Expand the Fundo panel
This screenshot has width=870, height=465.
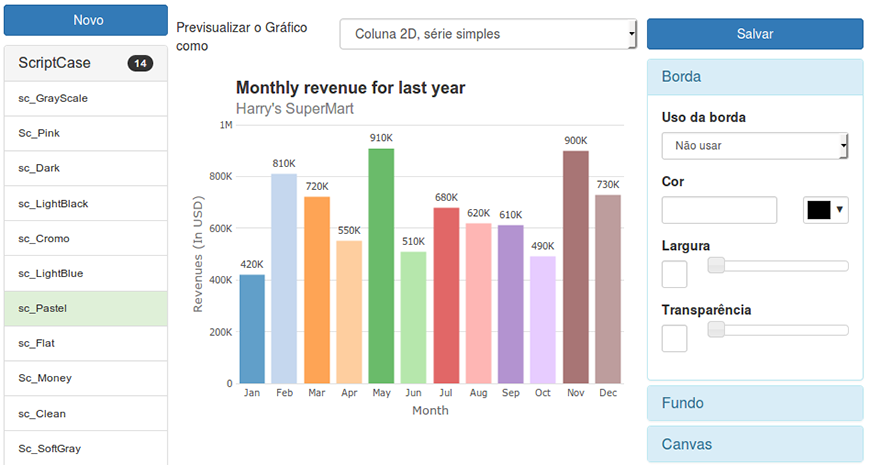[x=755, y=403]
